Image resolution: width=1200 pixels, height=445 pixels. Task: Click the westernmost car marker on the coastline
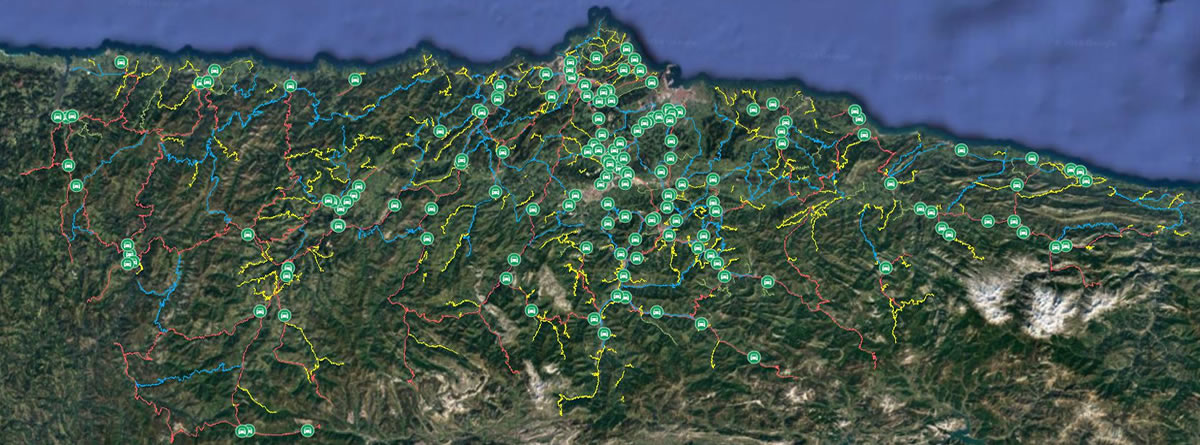pos(121,63)
